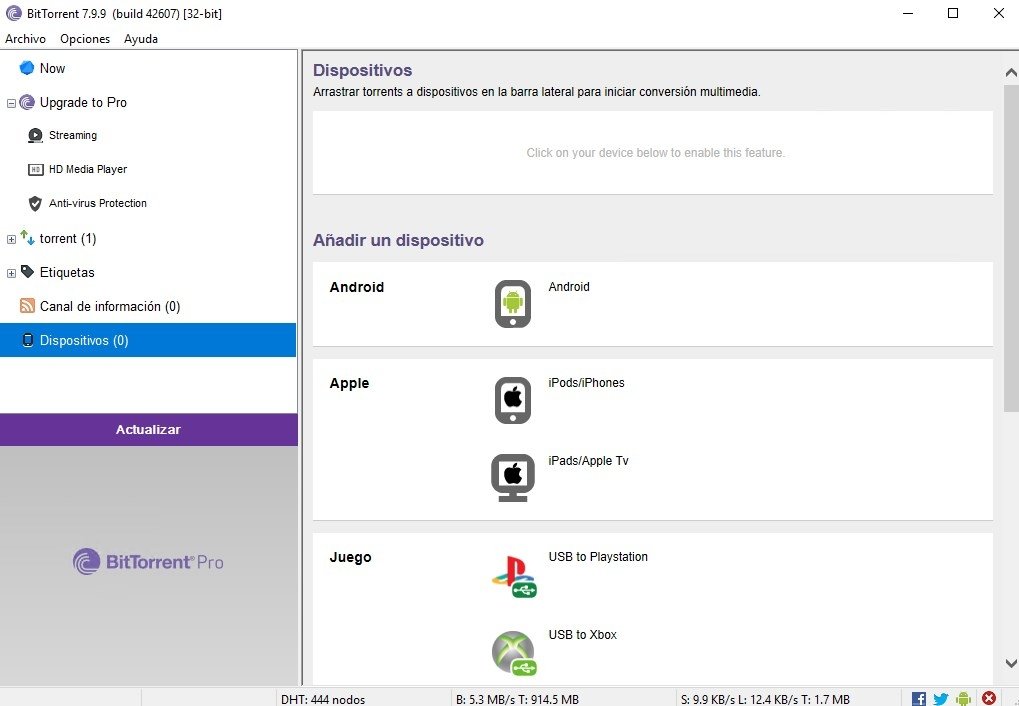Click the Android device icon
1019x706 pixels.
click(x=513, y=304)
